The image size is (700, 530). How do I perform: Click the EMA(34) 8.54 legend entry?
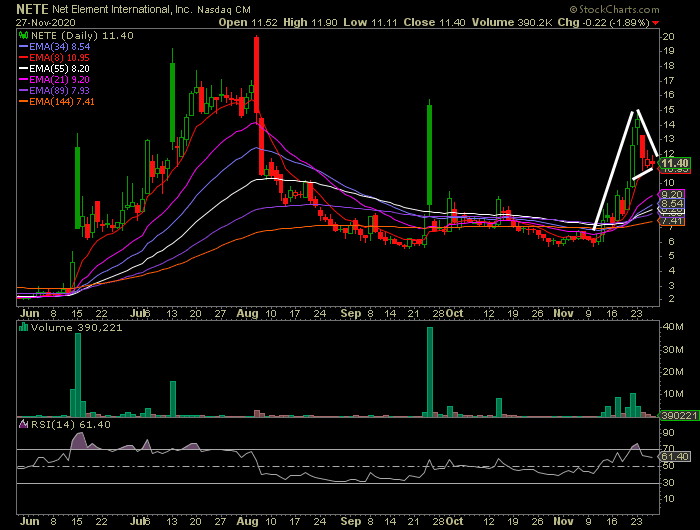click(x=60, y=46)
